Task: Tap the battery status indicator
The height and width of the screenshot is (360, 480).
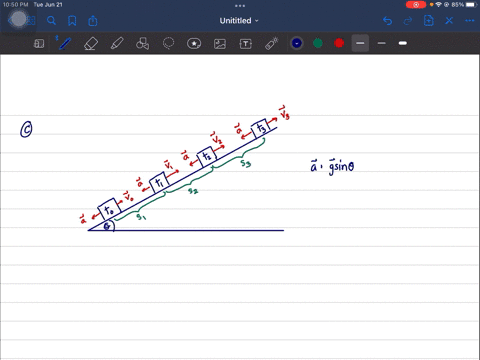Action: (x=464, y=5)
